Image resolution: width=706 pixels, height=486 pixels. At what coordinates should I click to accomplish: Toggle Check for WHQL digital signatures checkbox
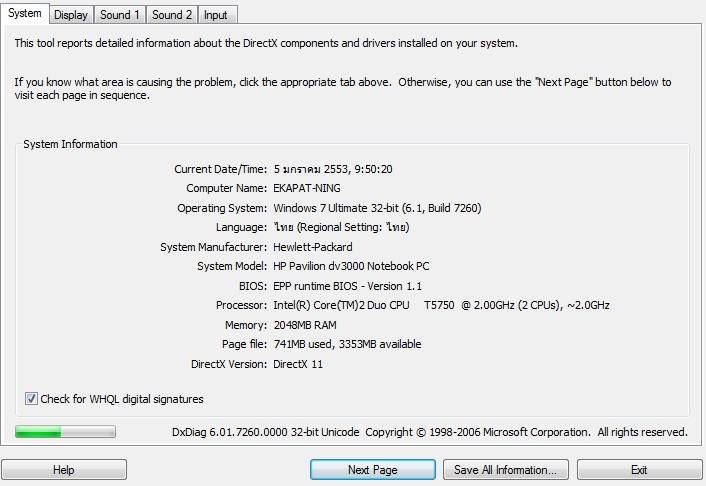[32, 399]
